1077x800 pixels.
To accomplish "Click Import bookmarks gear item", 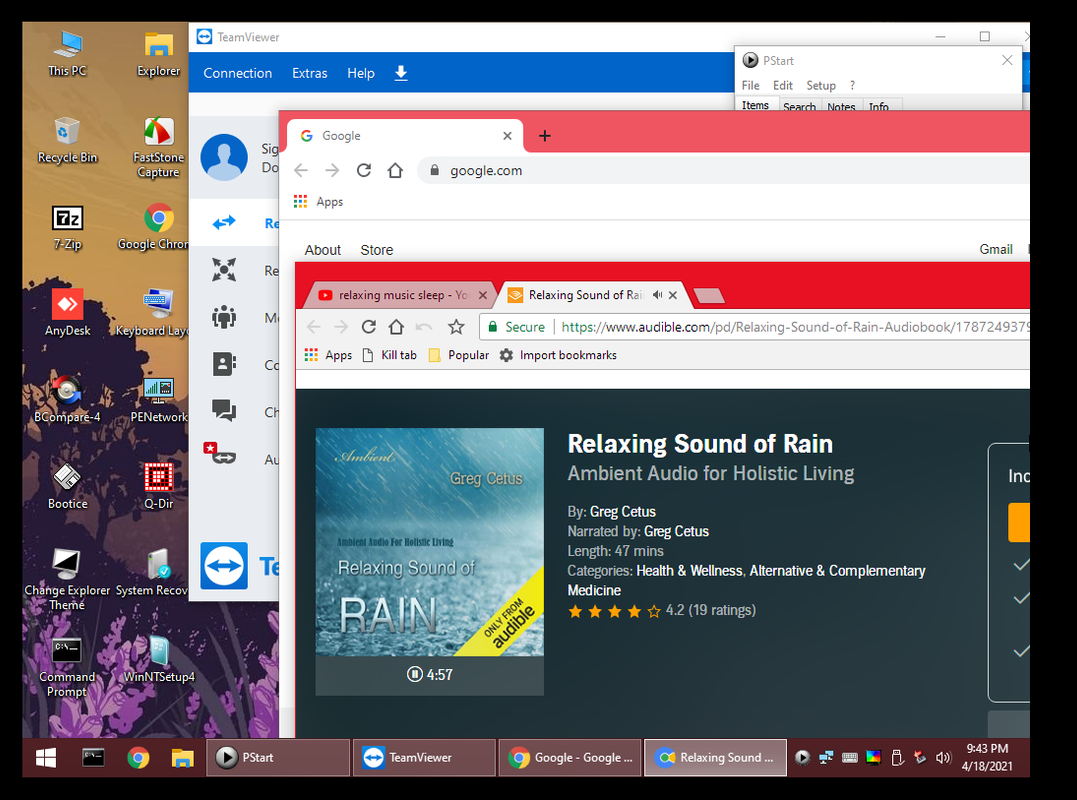I will pos(558,355).
